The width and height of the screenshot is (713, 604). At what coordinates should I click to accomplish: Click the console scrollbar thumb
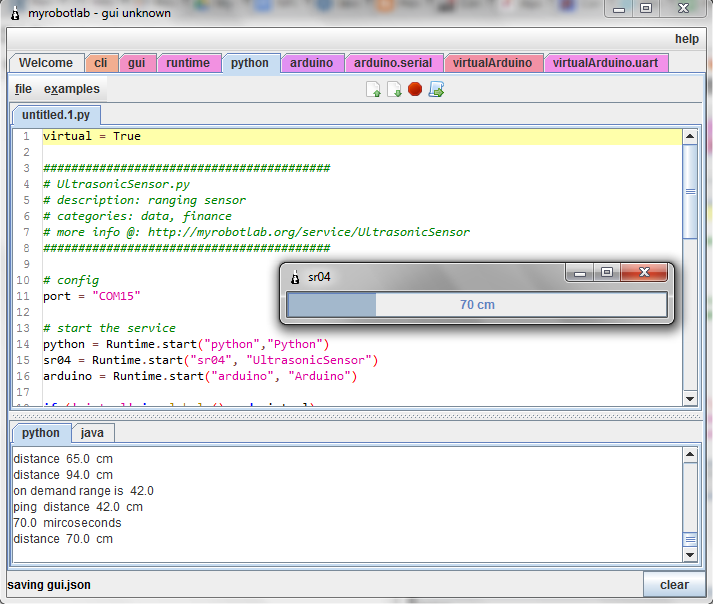690,540
